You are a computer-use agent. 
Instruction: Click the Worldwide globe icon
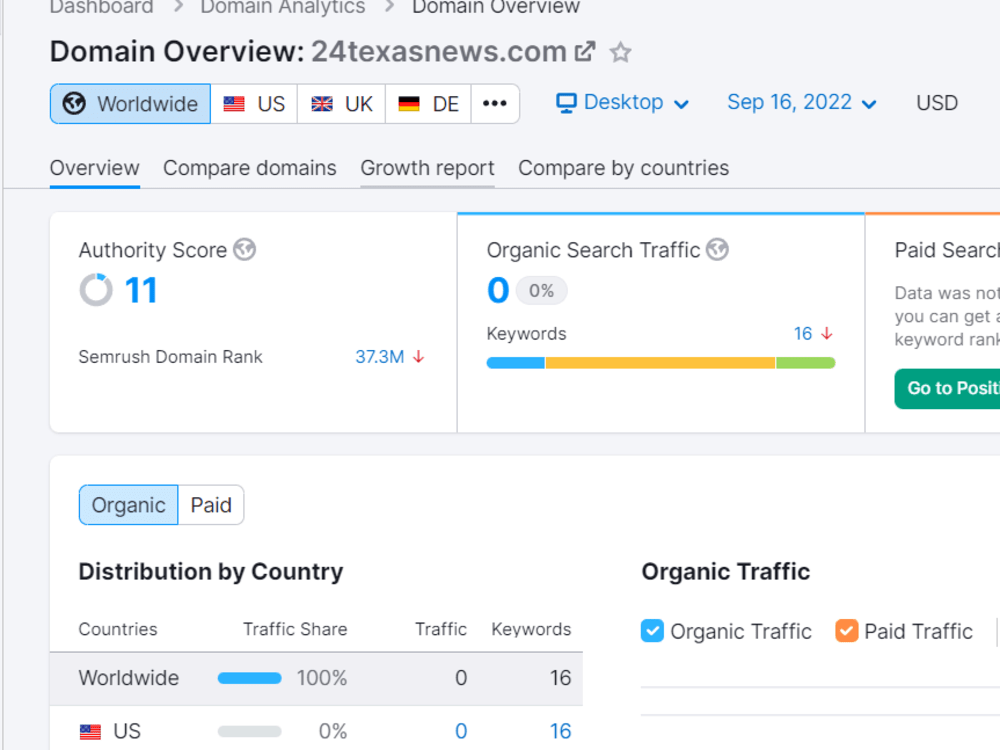[74, 103]
